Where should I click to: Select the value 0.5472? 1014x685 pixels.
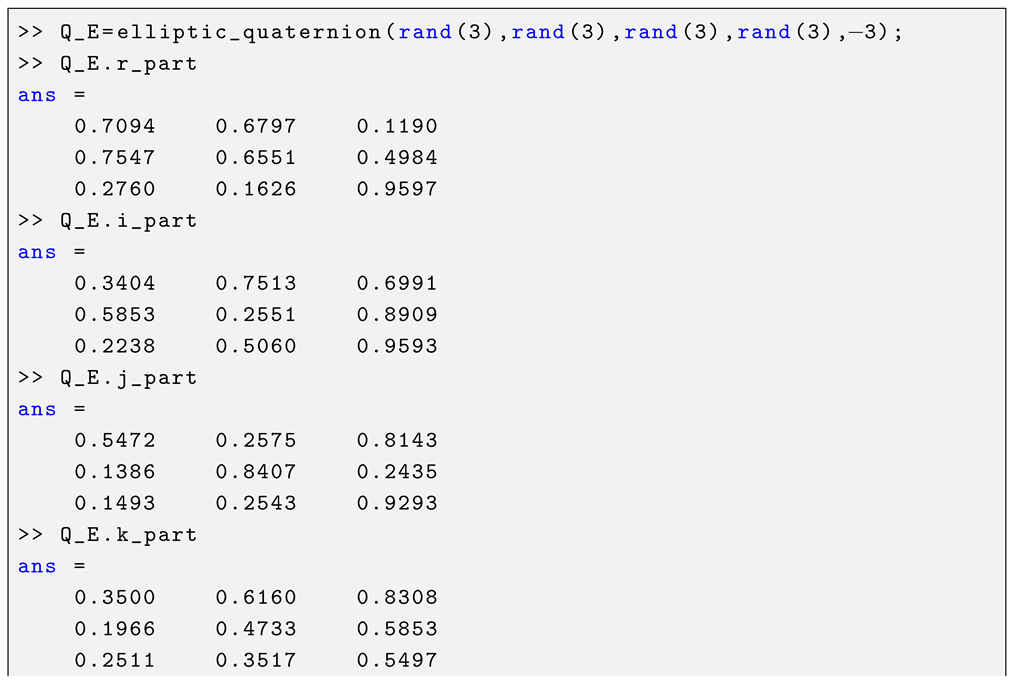tap(115, 441)
